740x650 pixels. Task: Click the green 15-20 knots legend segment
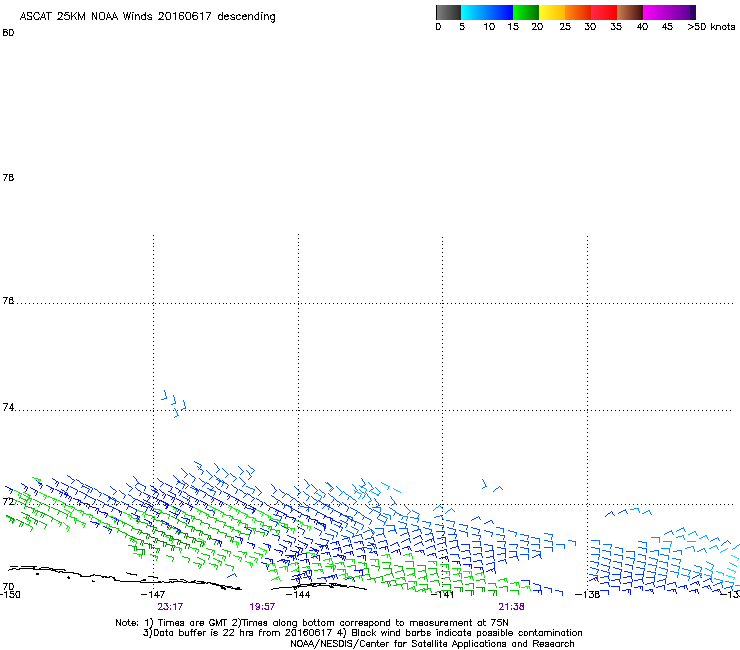[526, 12]
